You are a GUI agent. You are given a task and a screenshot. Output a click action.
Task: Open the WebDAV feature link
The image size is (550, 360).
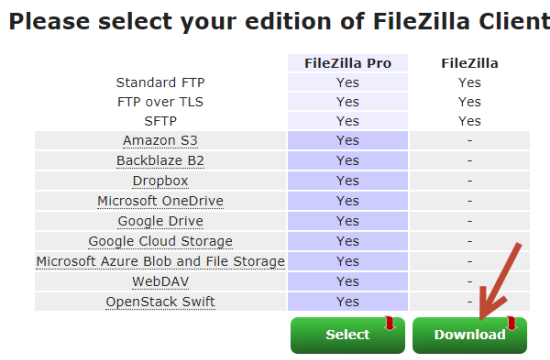click(x=160, y=281)
